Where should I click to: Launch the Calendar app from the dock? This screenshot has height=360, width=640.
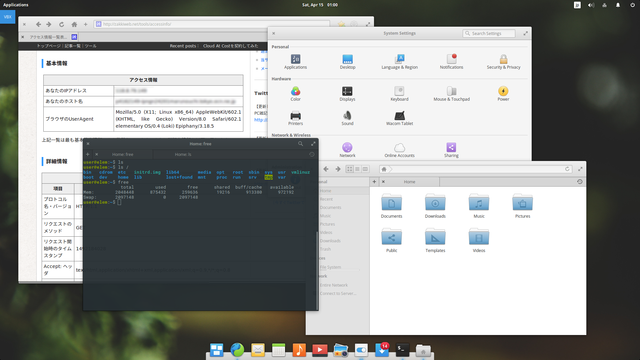click(278, 350)
